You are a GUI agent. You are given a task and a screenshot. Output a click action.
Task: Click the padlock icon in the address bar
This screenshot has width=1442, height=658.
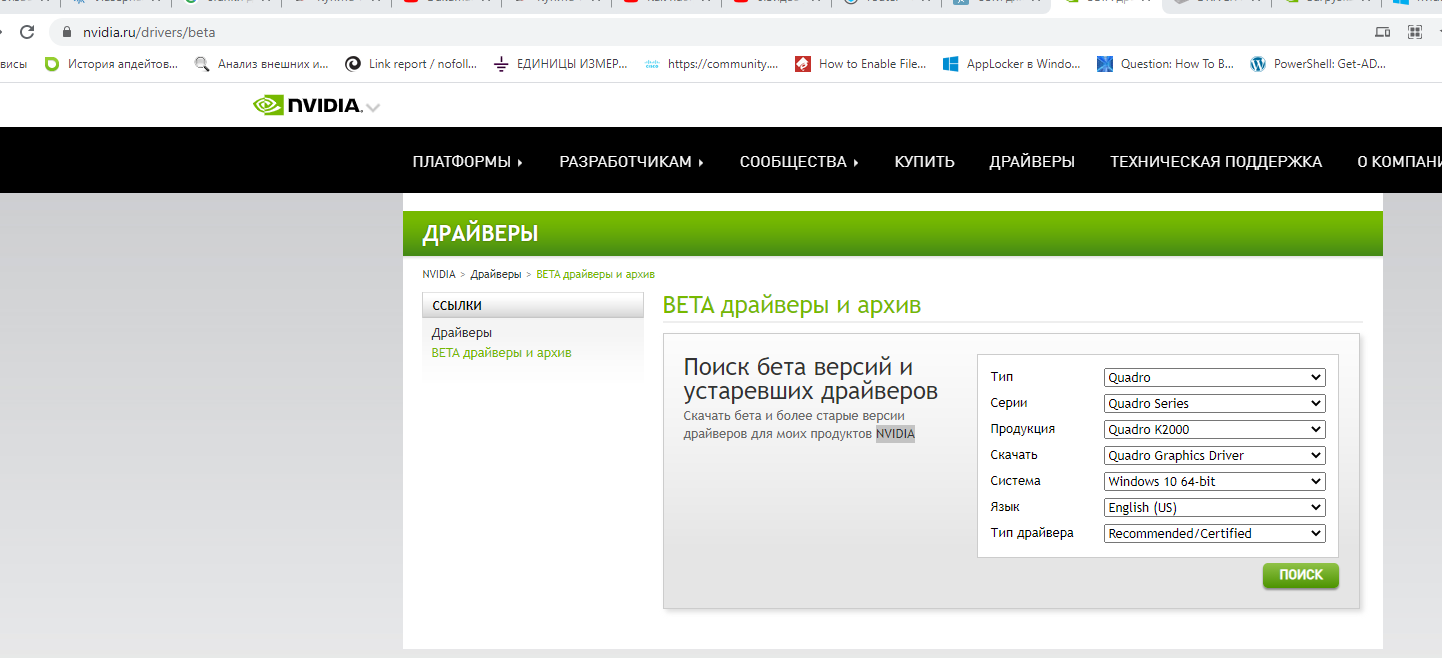click(68, 32)
